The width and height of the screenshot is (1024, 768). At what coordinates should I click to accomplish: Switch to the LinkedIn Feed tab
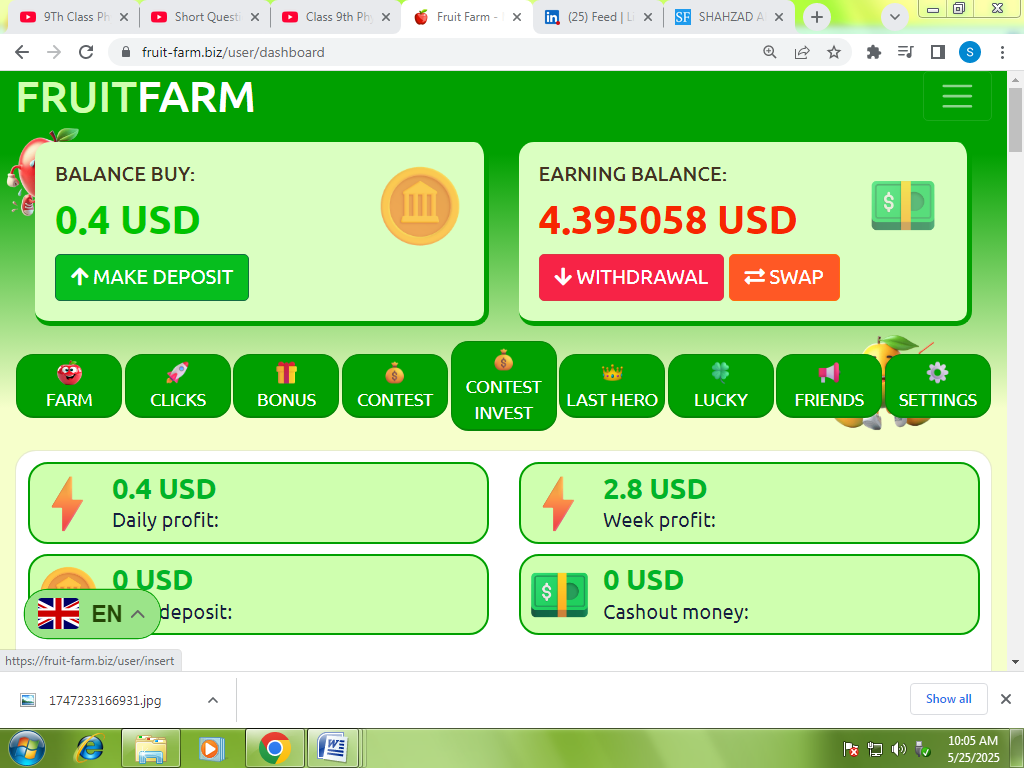[x=597, y=17]
